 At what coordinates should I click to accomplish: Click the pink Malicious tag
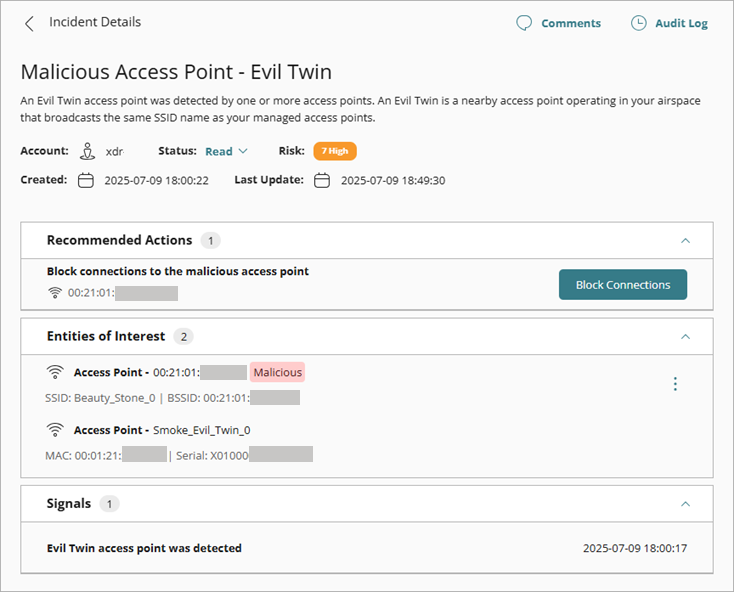pos(277,372)
